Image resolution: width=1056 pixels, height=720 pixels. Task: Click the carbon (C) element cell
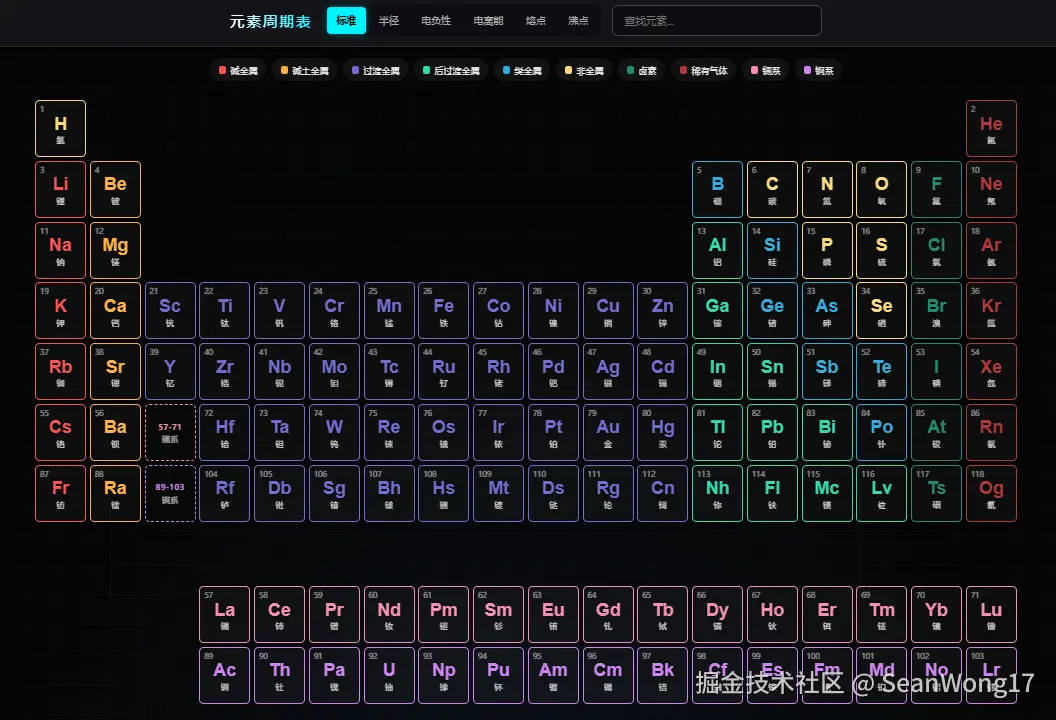pos(772,189)
